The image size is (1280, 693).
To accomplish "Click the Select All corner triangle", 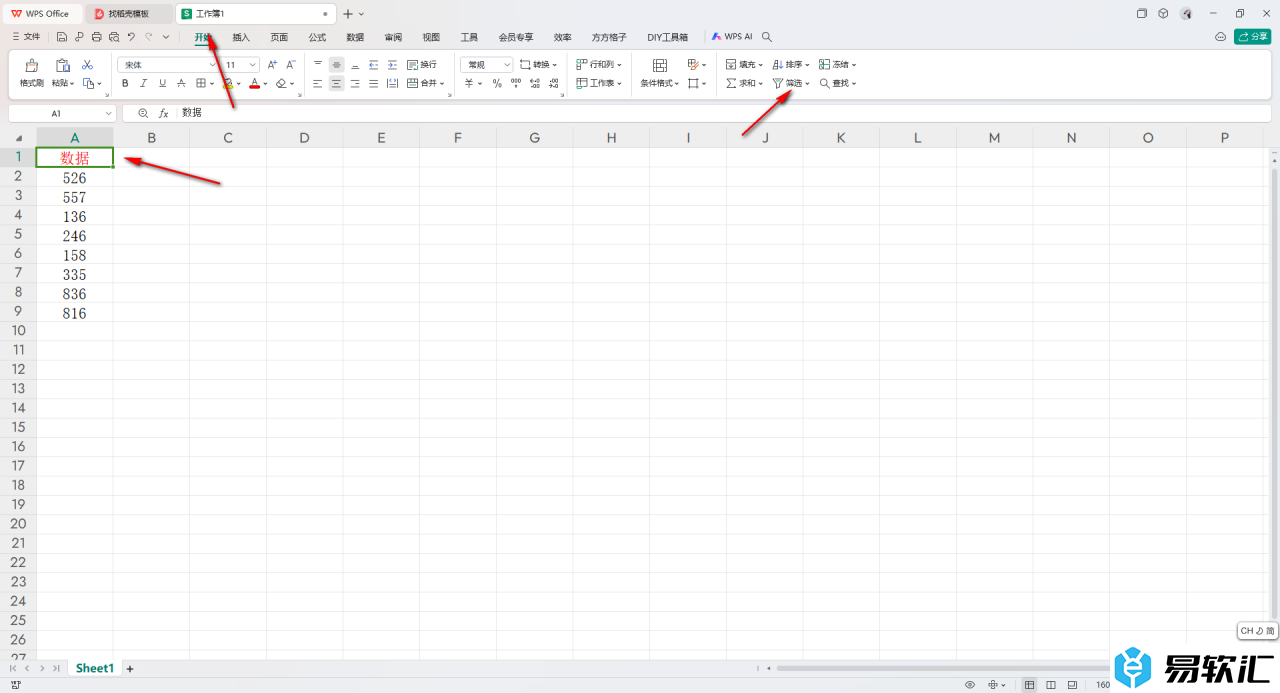I will pos(18,138).
